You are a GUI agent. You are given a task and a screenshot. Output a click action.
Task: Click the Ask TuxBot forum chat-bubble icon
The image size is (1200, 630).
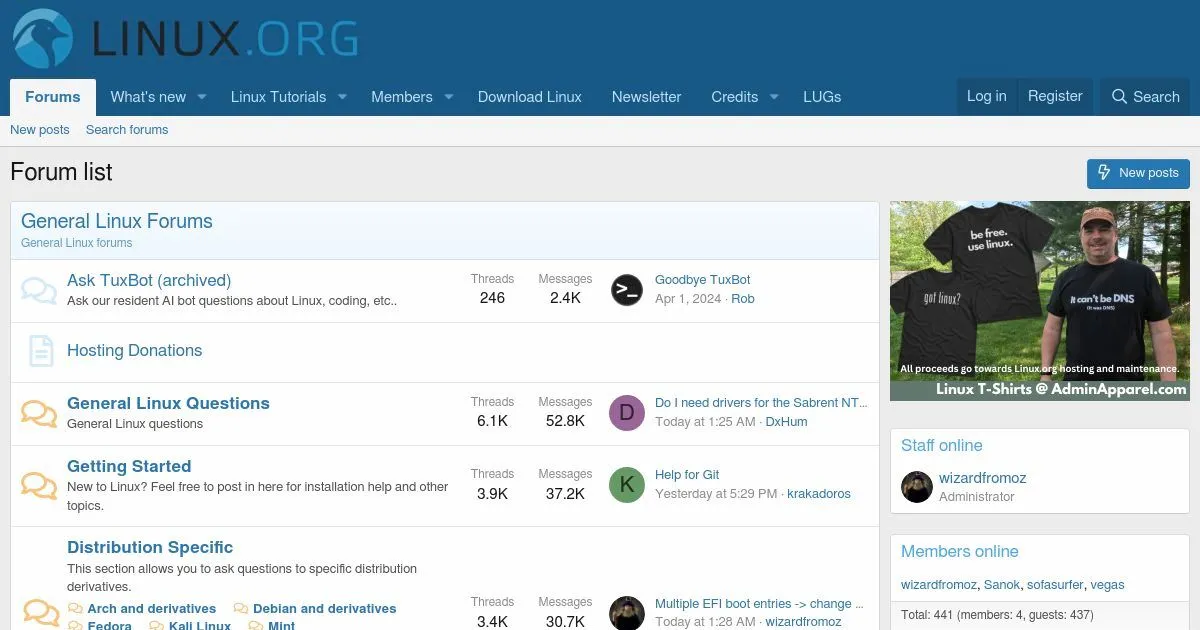[x=39, y=291]
